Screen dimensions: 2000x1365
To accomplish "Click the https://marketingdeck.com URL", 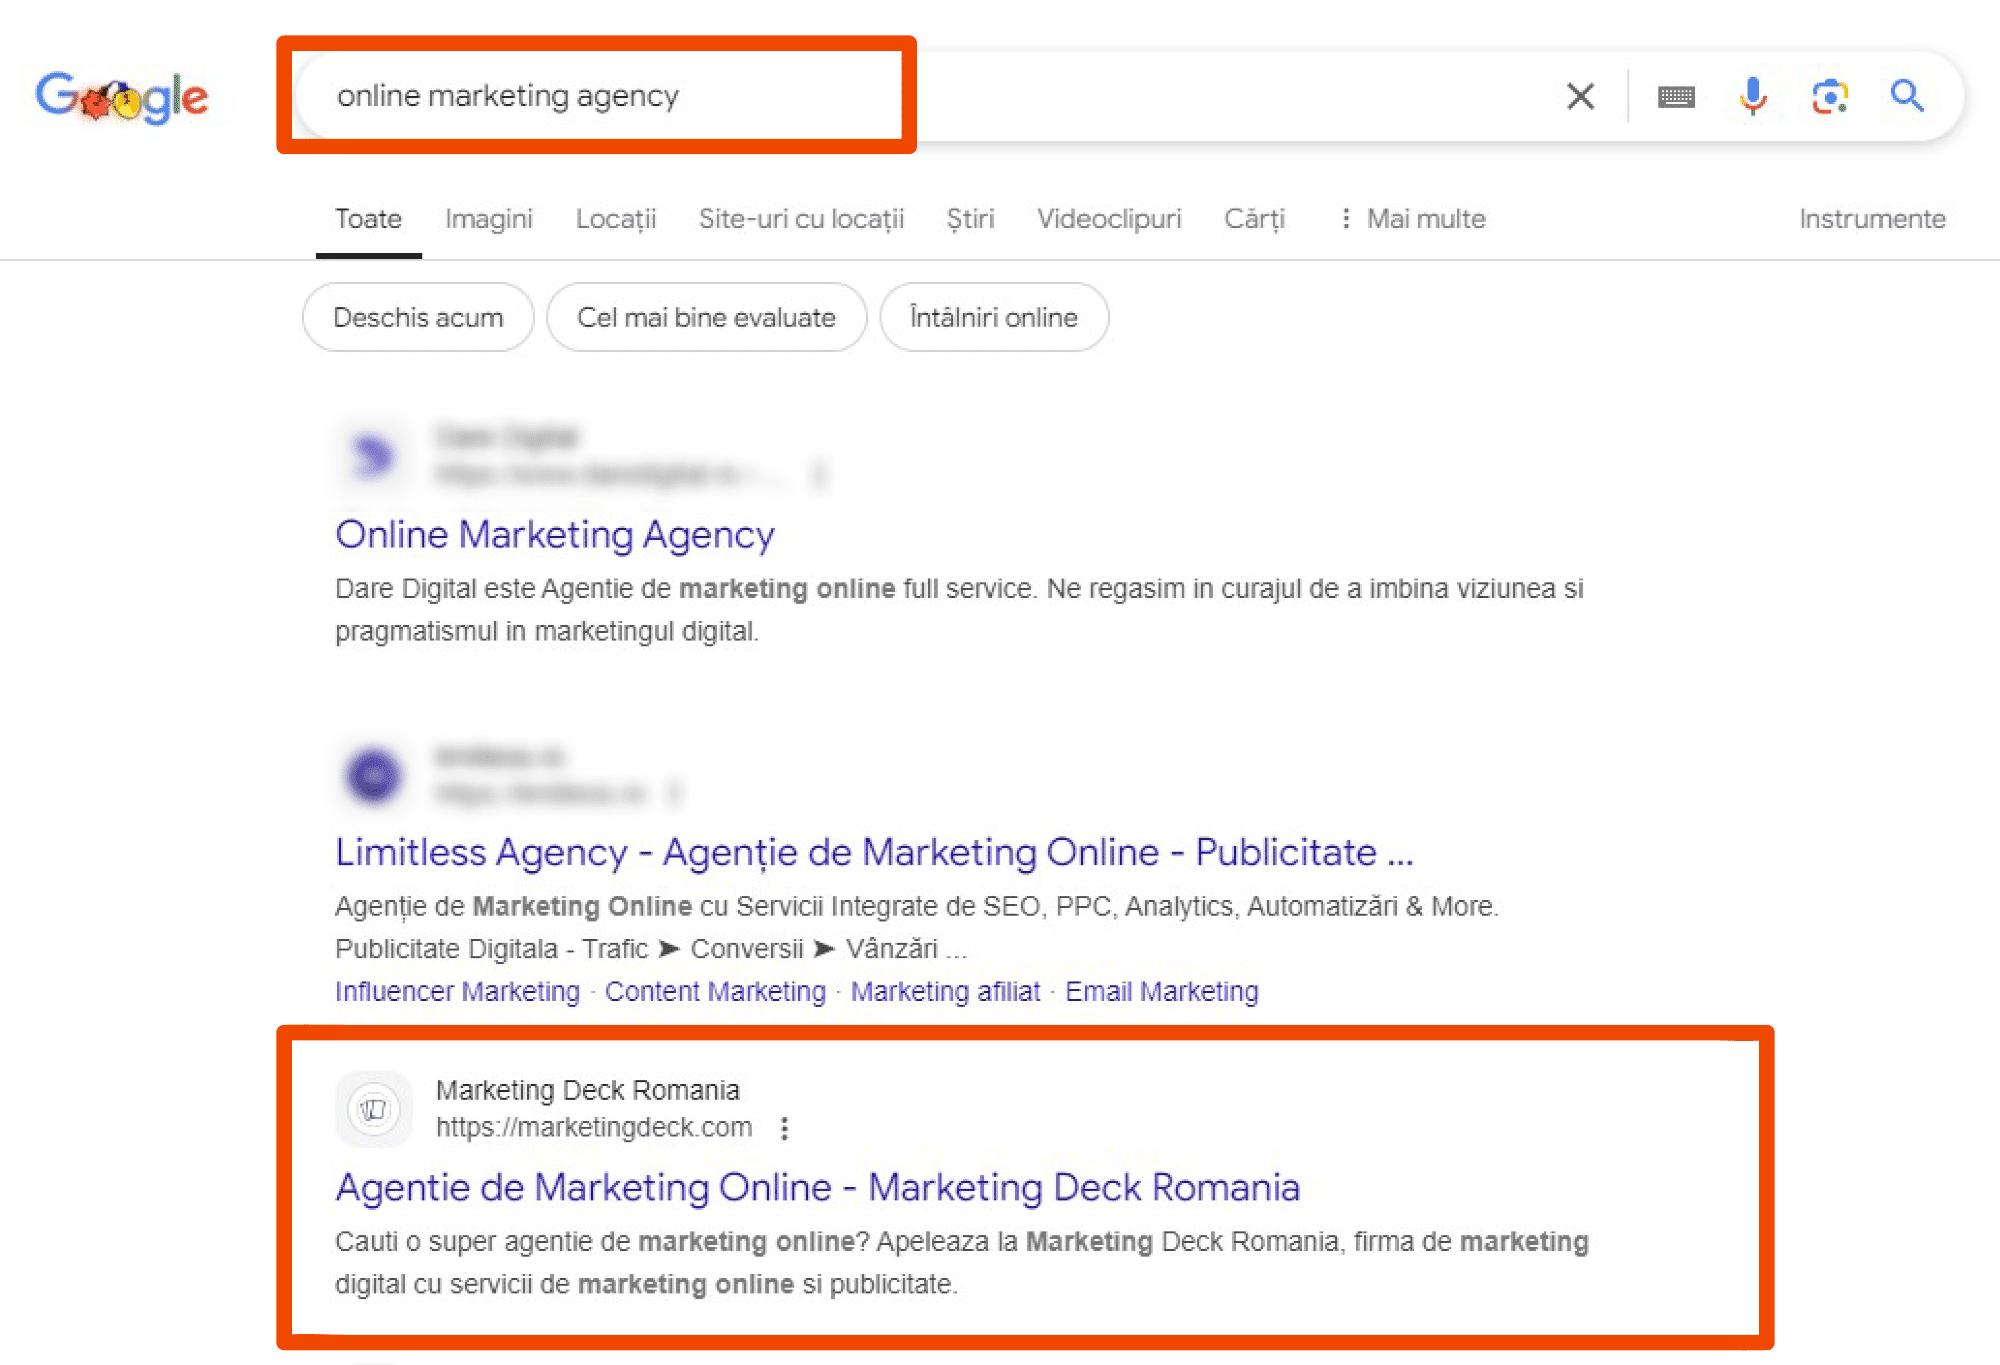I will click(x=594, y=1128).
